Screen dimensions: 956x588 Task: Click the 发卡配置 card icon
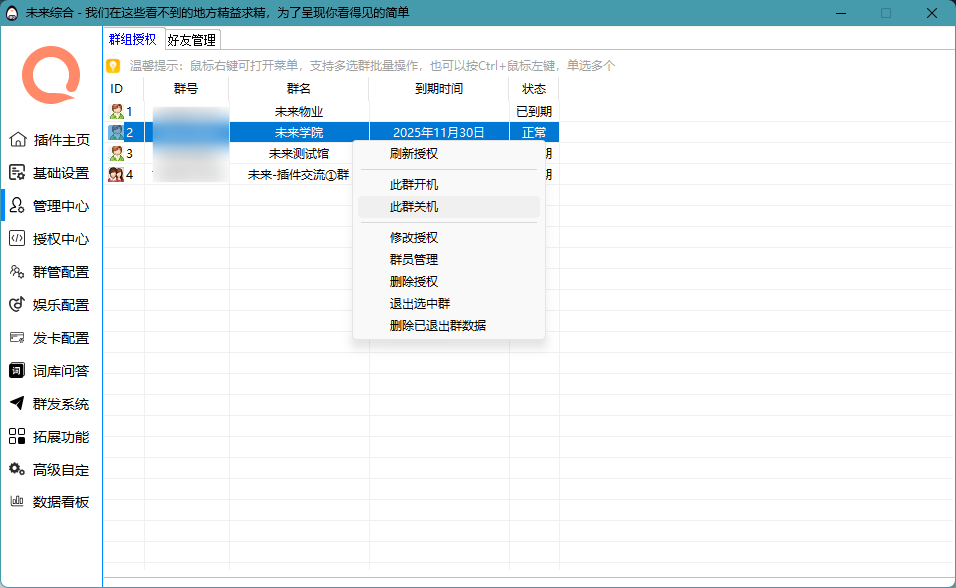pos(17,338)
